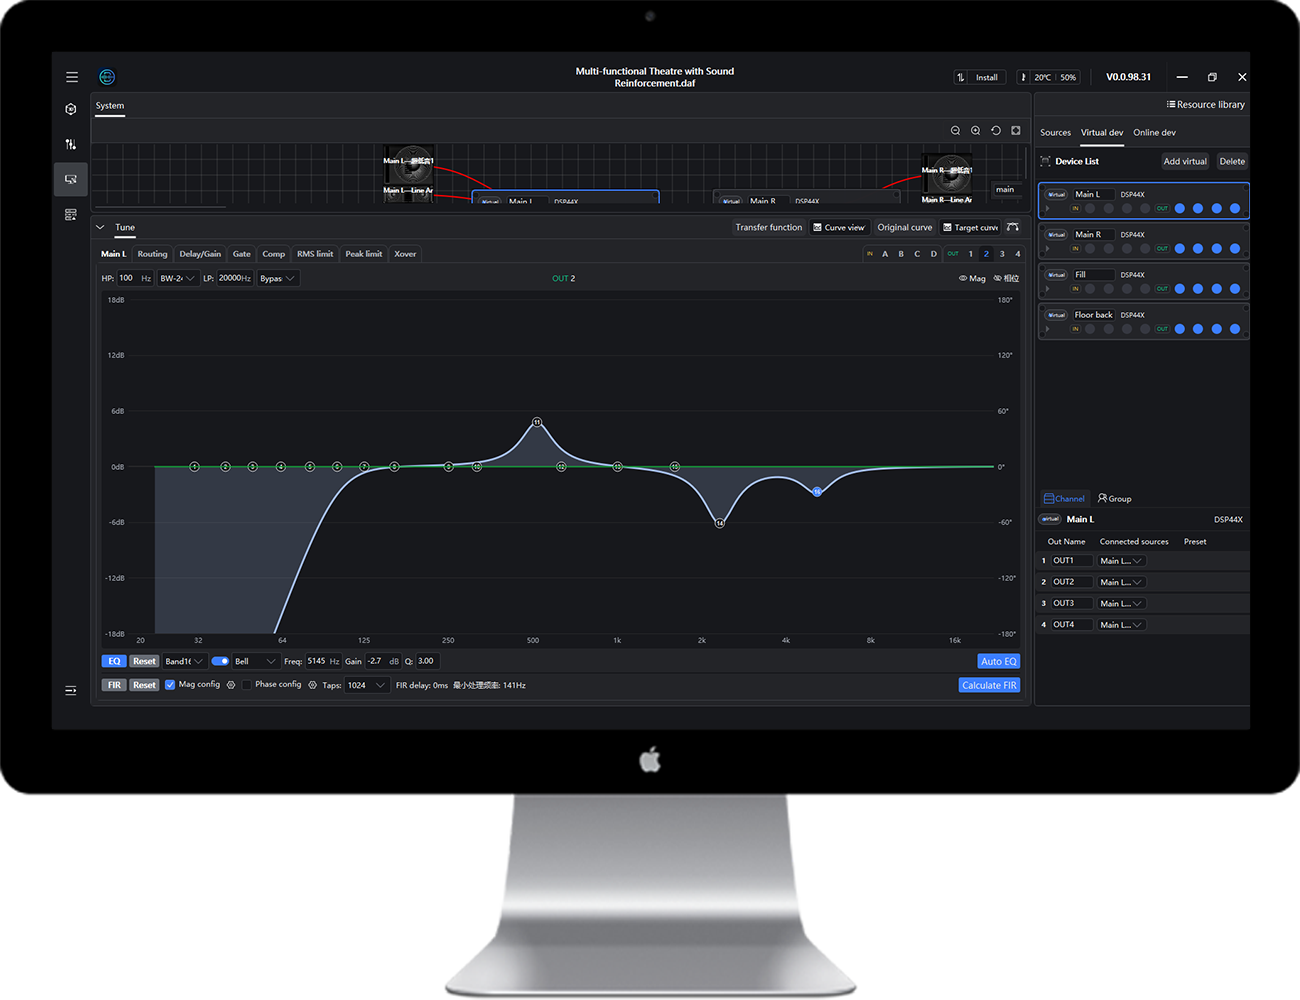This screenshot has width=1300, height=1000.
Task: Toggle the Target curve option
Action: (970, 227)
